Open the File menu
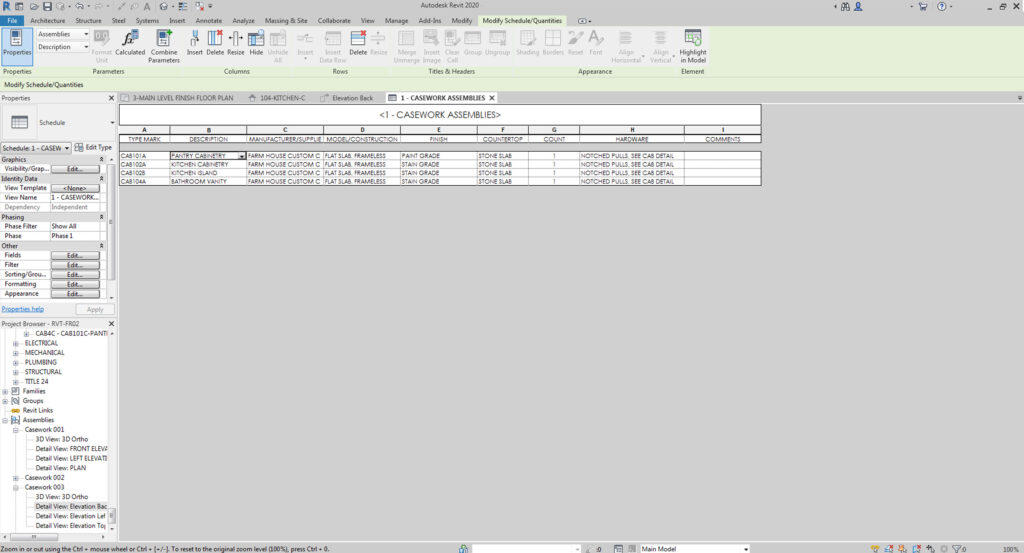Screen dimensions: 1024x553 pos(12,21)
